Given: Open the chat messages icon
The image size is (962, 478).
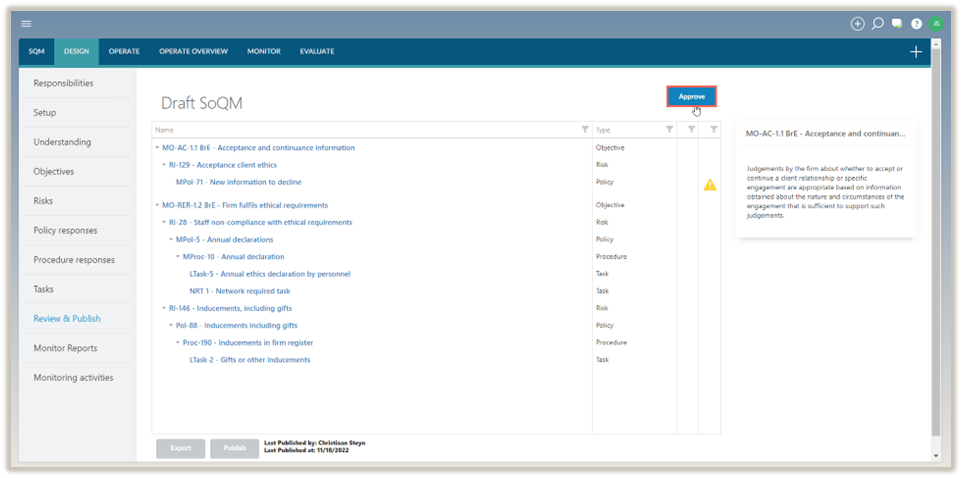Looking at the screenshot, I should (x=897, y=23).
